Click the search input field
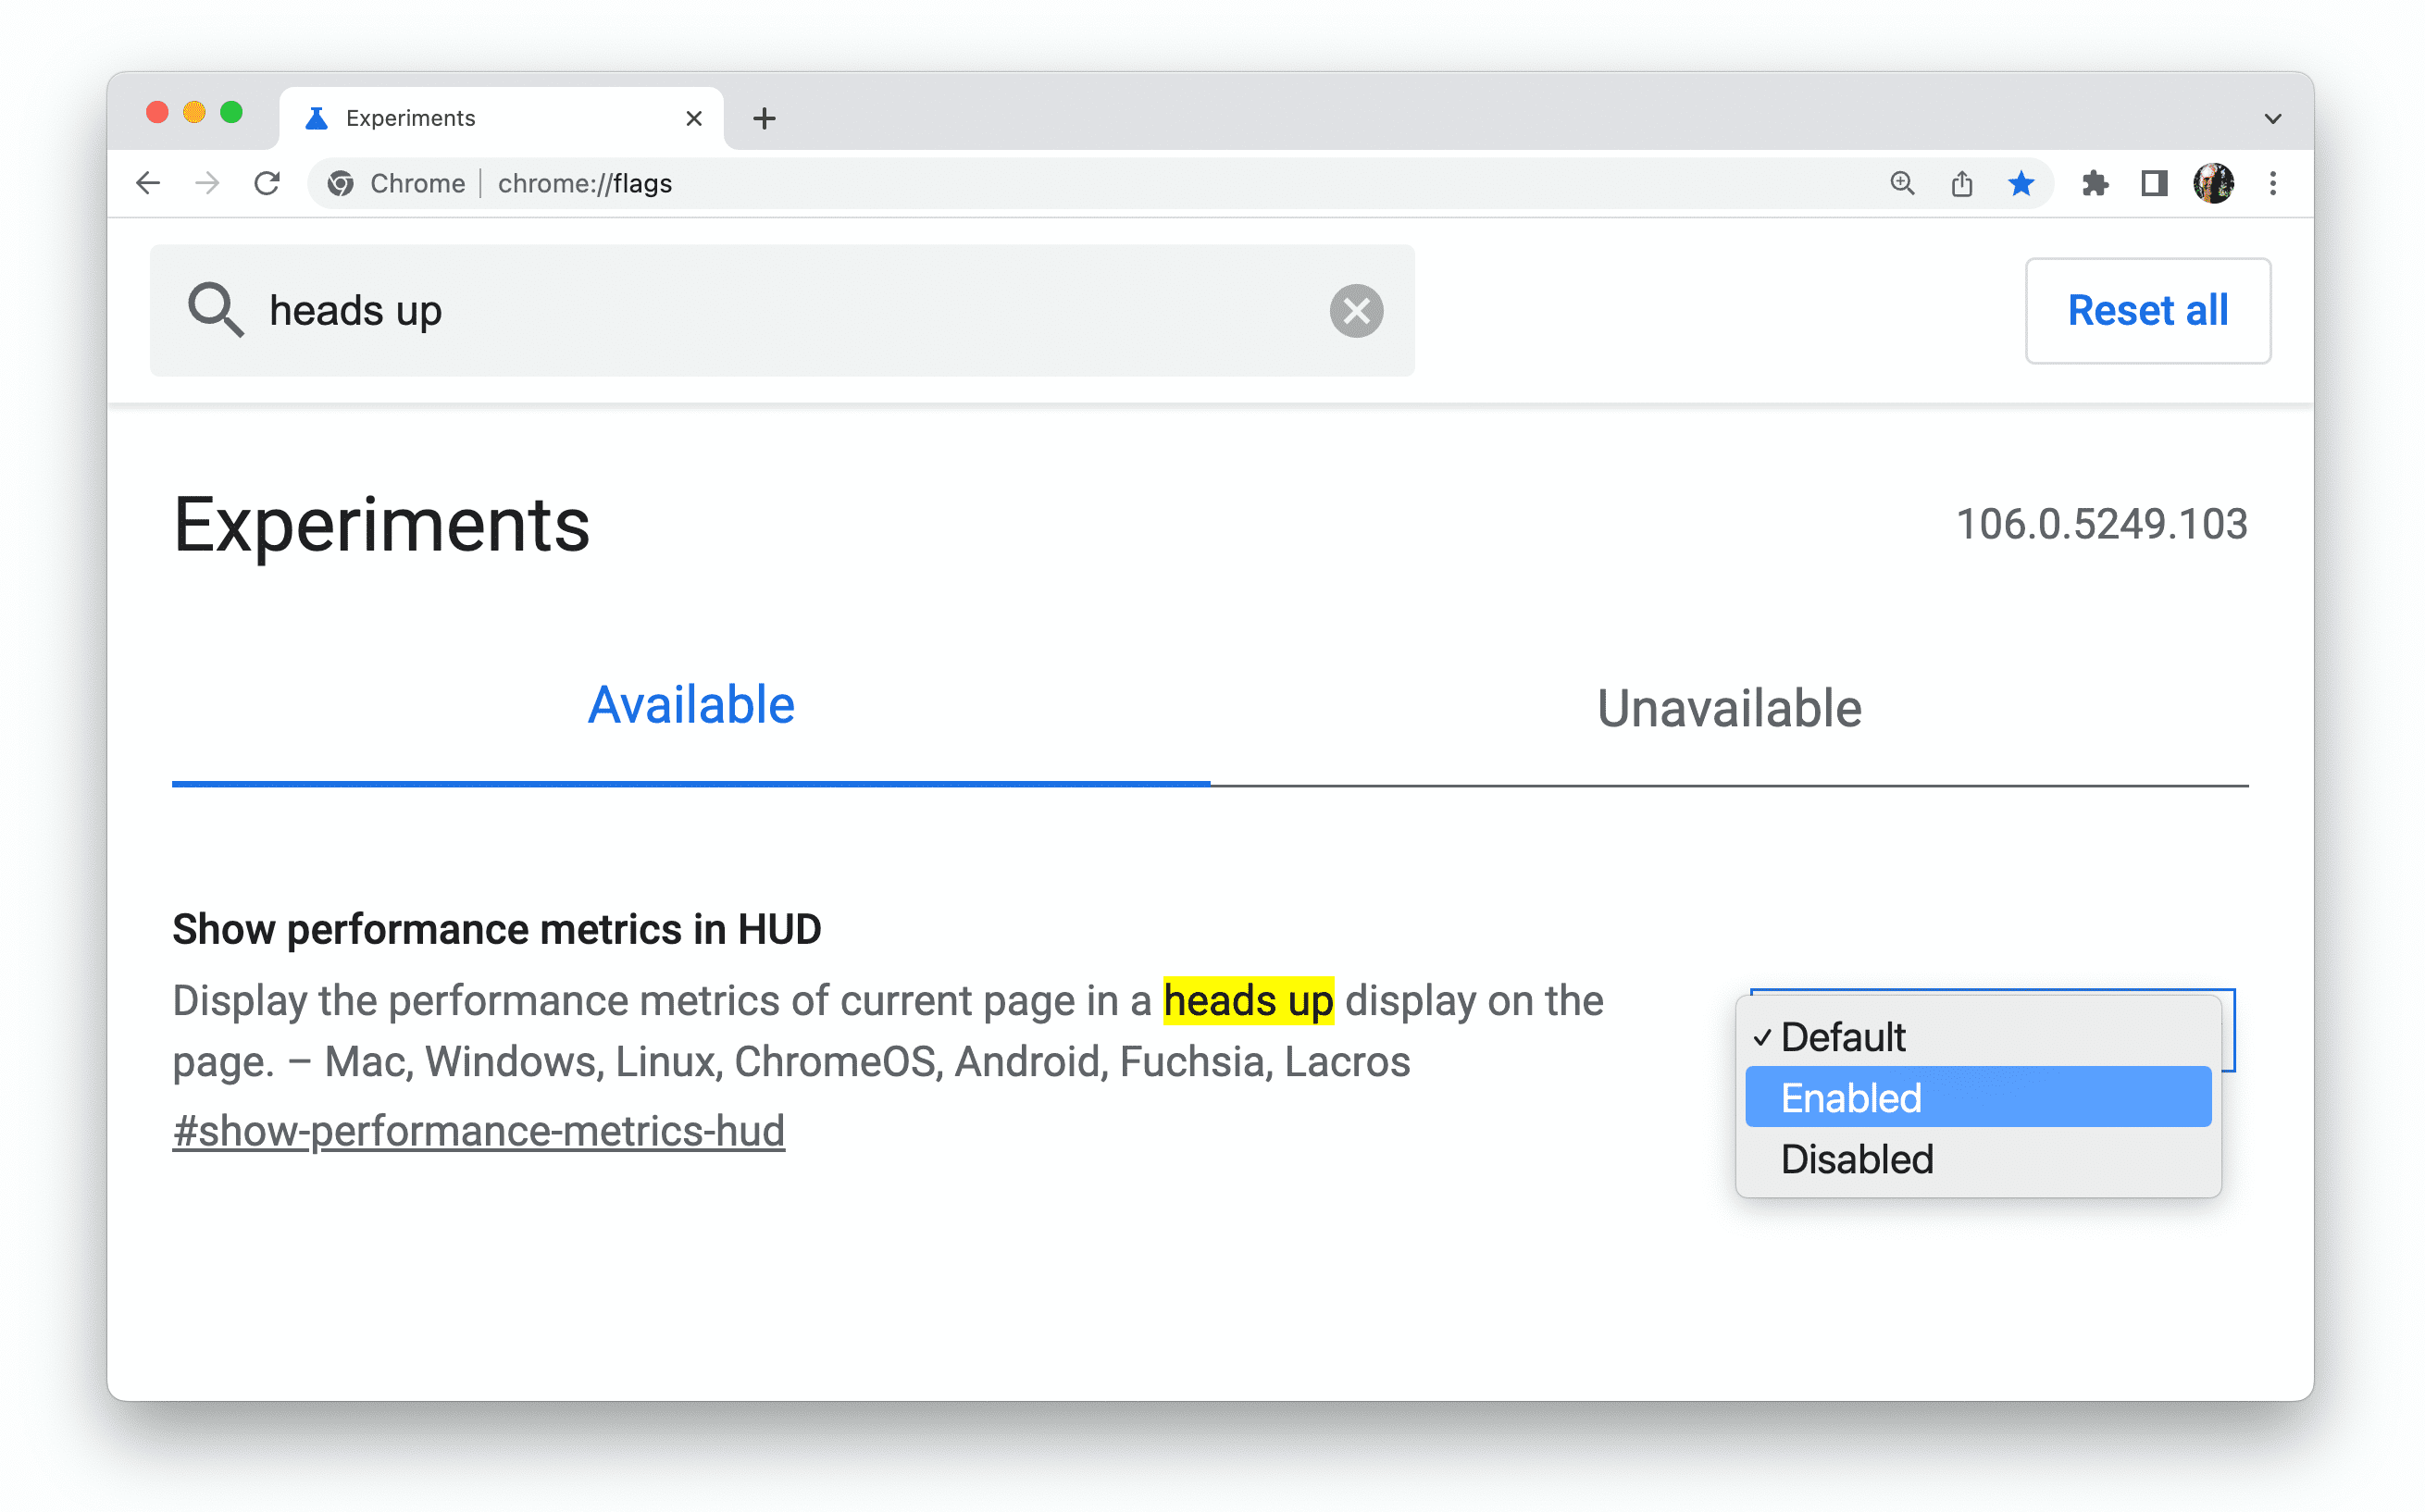This screenshot has height=1512, width=2425. click(x=782, y=312)
